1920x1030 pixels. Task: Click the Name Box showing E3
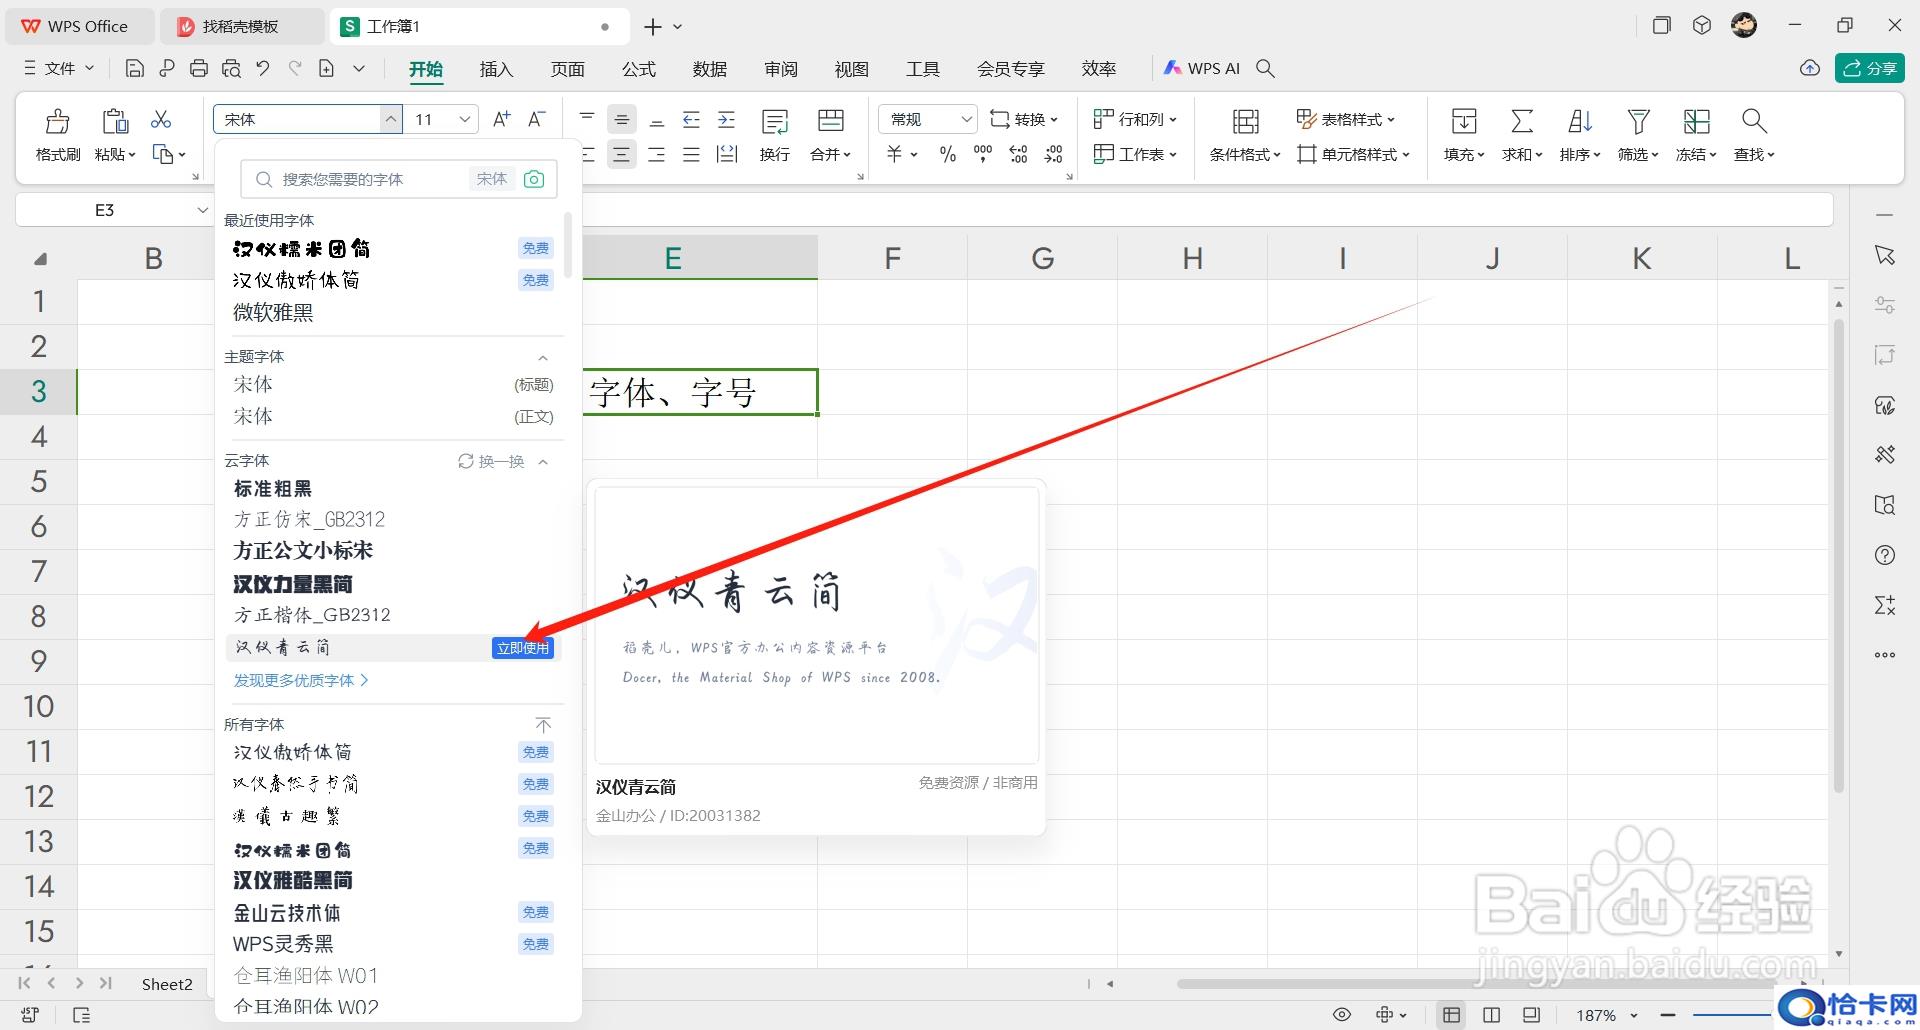tap(105, 210)
